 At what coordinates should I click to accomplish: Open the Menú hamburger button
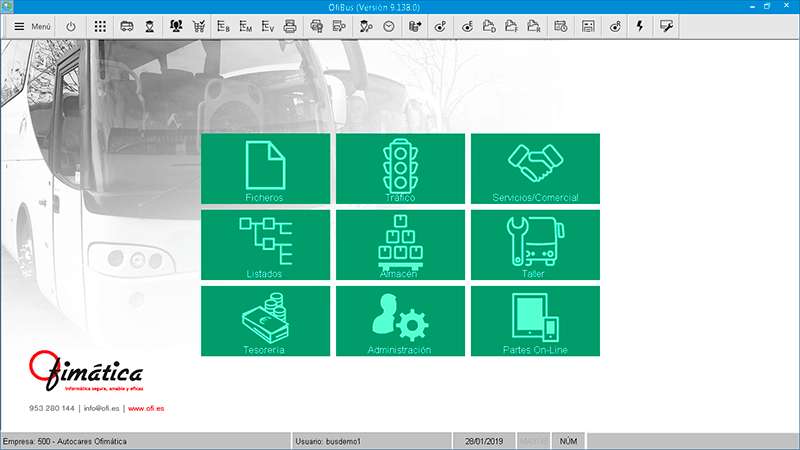pyautogui.click(x=31, y=27)
